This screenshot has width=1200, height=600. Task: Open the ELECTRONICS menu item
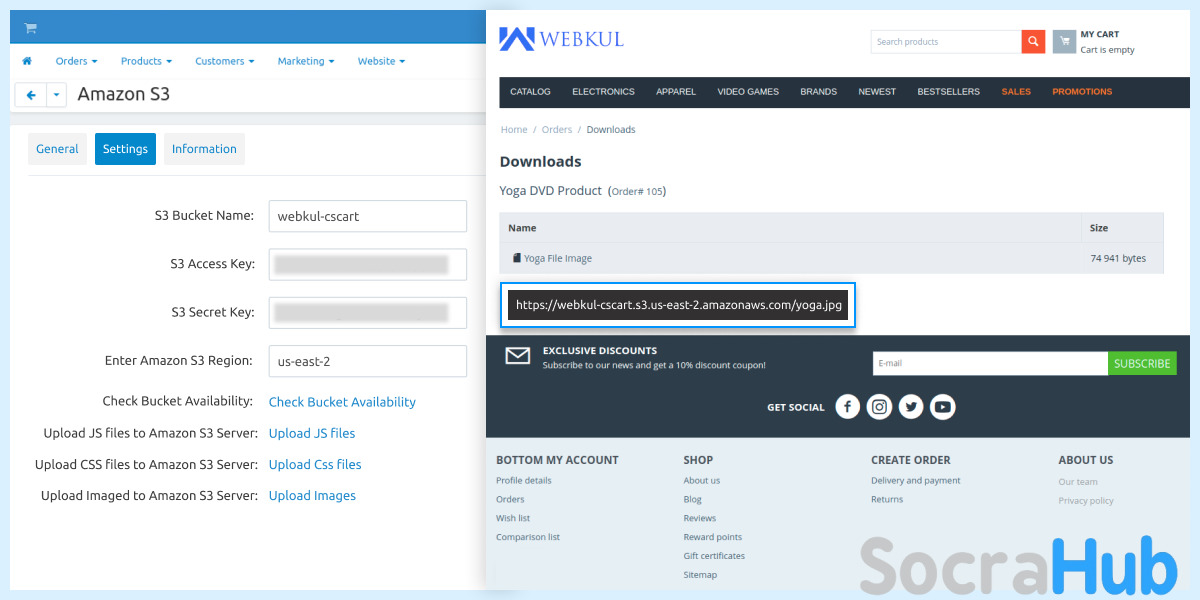(603, 92)
